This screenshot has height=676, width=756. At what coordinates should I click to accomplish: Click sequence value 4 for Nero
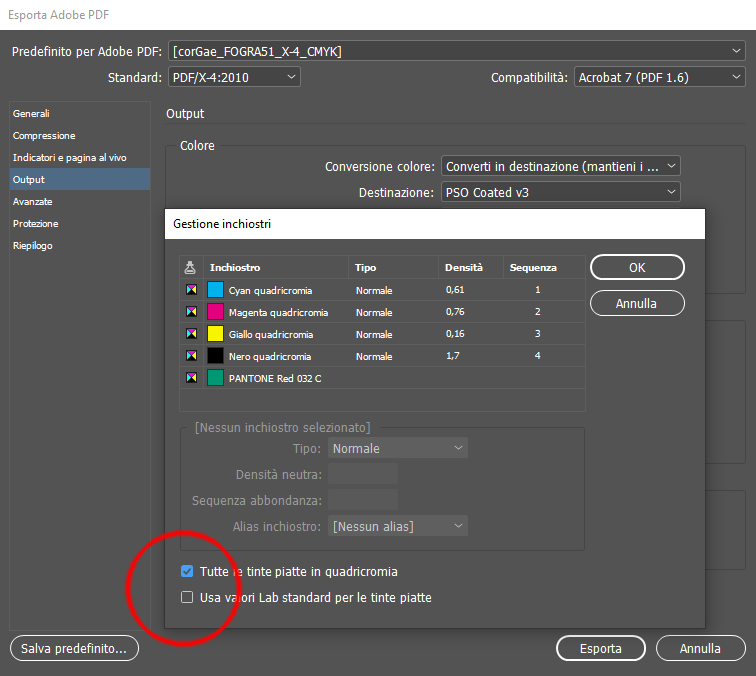(538, 356)
